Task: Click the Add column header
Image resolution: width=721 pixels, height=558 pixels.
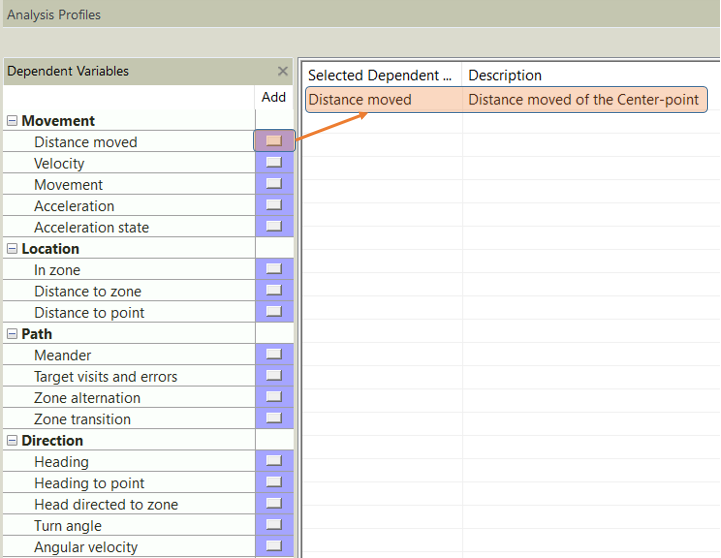Action: pyautogui.click(x=274, y=97)
